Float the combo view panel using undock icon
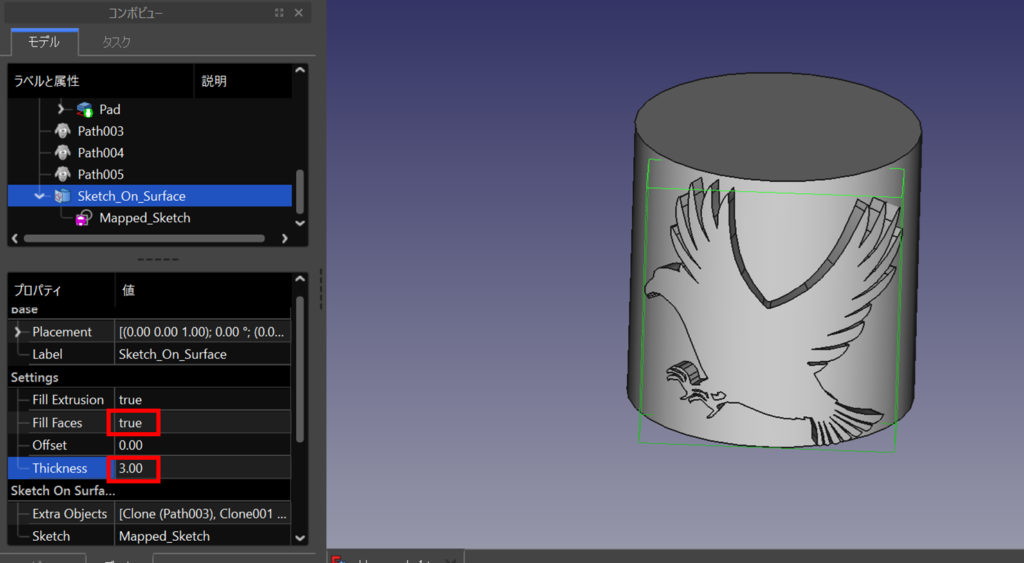Screen dimensions: 1024x563 click(x=278, y=13)
